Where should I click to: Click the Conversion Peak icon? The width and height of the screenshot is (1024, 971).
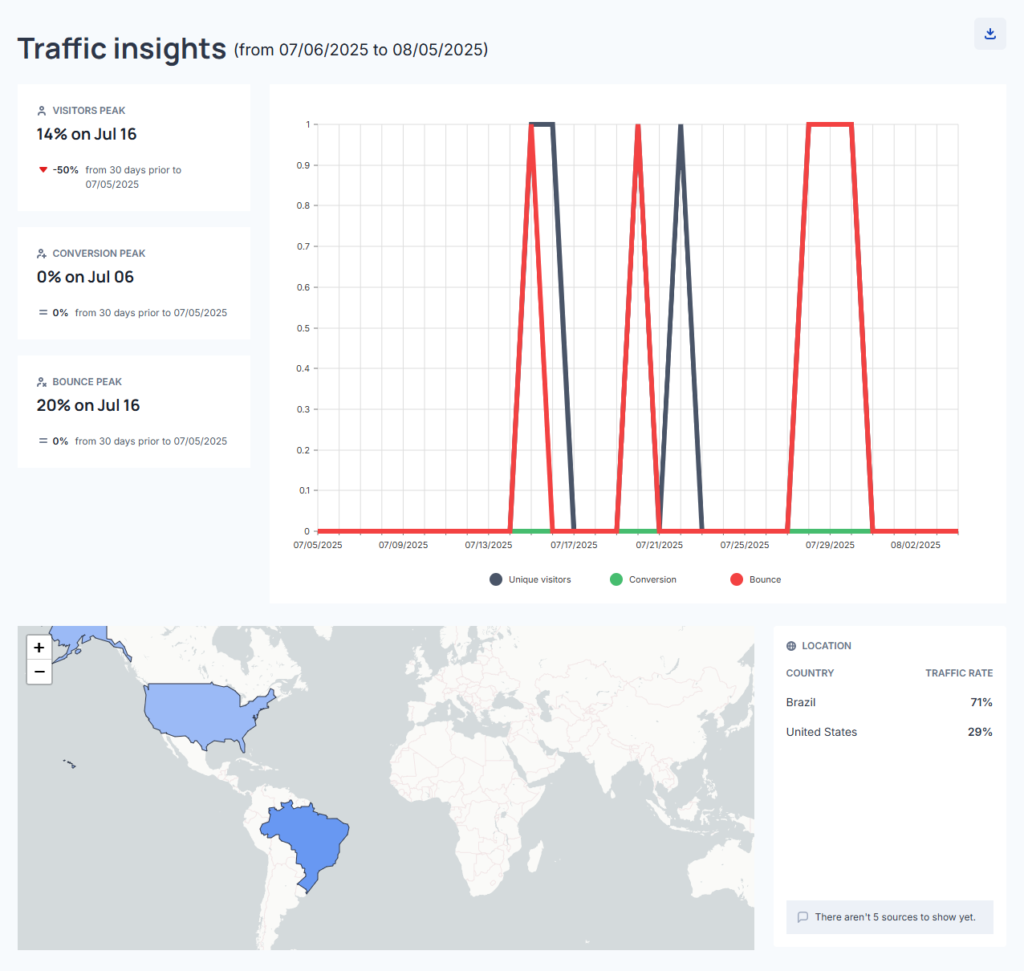pos(42,254)
